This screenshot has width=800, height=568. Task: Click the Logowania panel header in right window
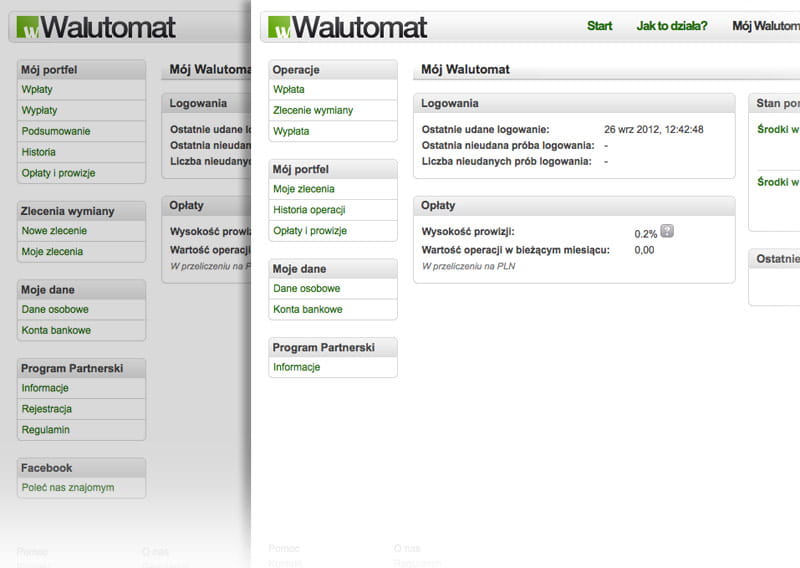[574, 104]
